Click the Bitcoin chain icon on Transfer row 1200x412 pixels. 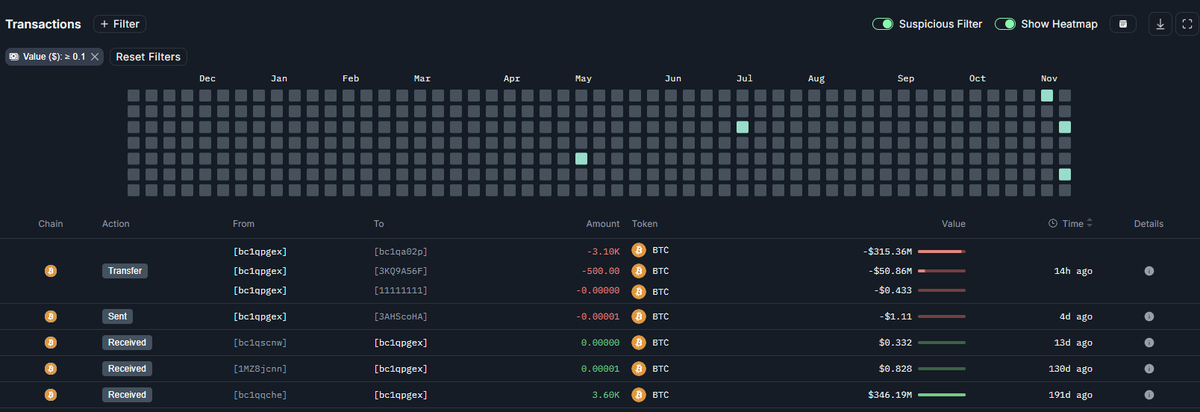[50, 271]
